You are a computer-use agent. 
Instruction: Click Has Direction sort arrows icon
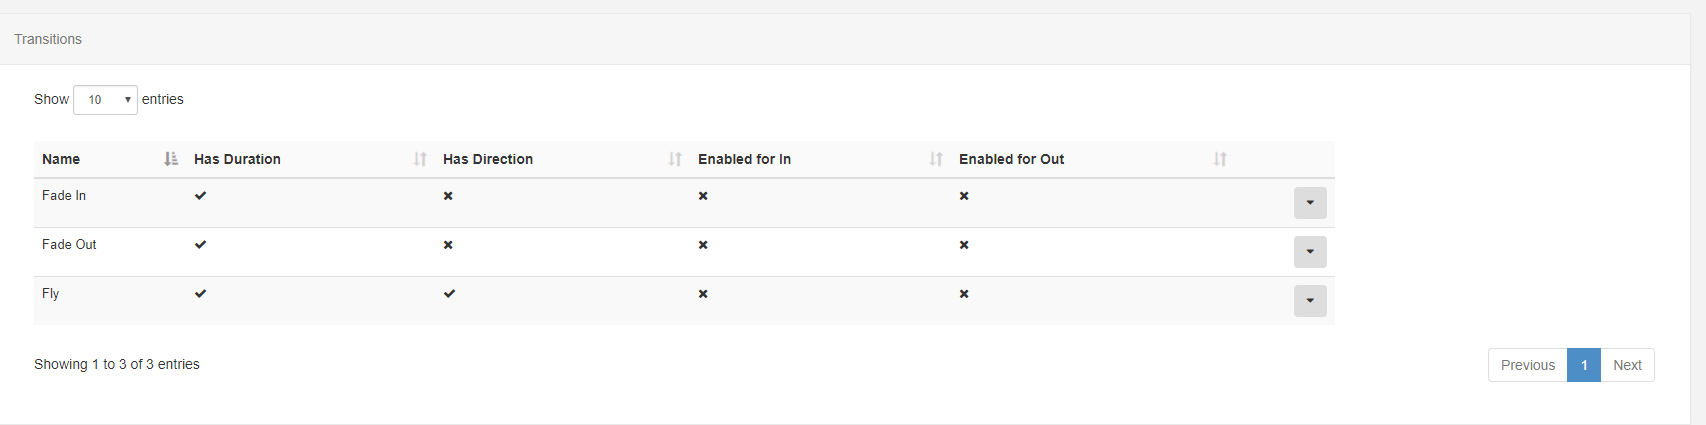tap(675, 159)
